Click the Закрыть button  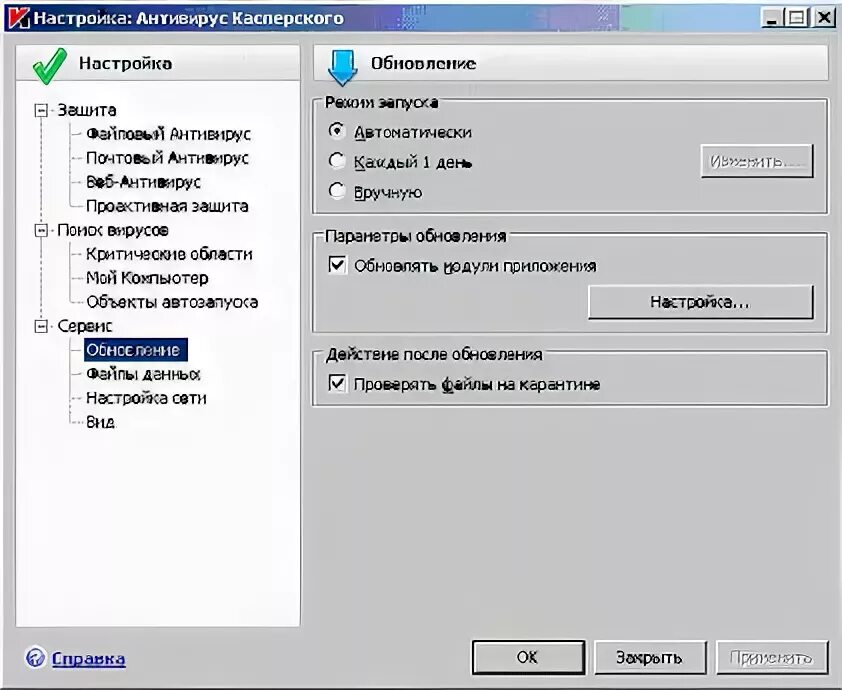point(650,657)
